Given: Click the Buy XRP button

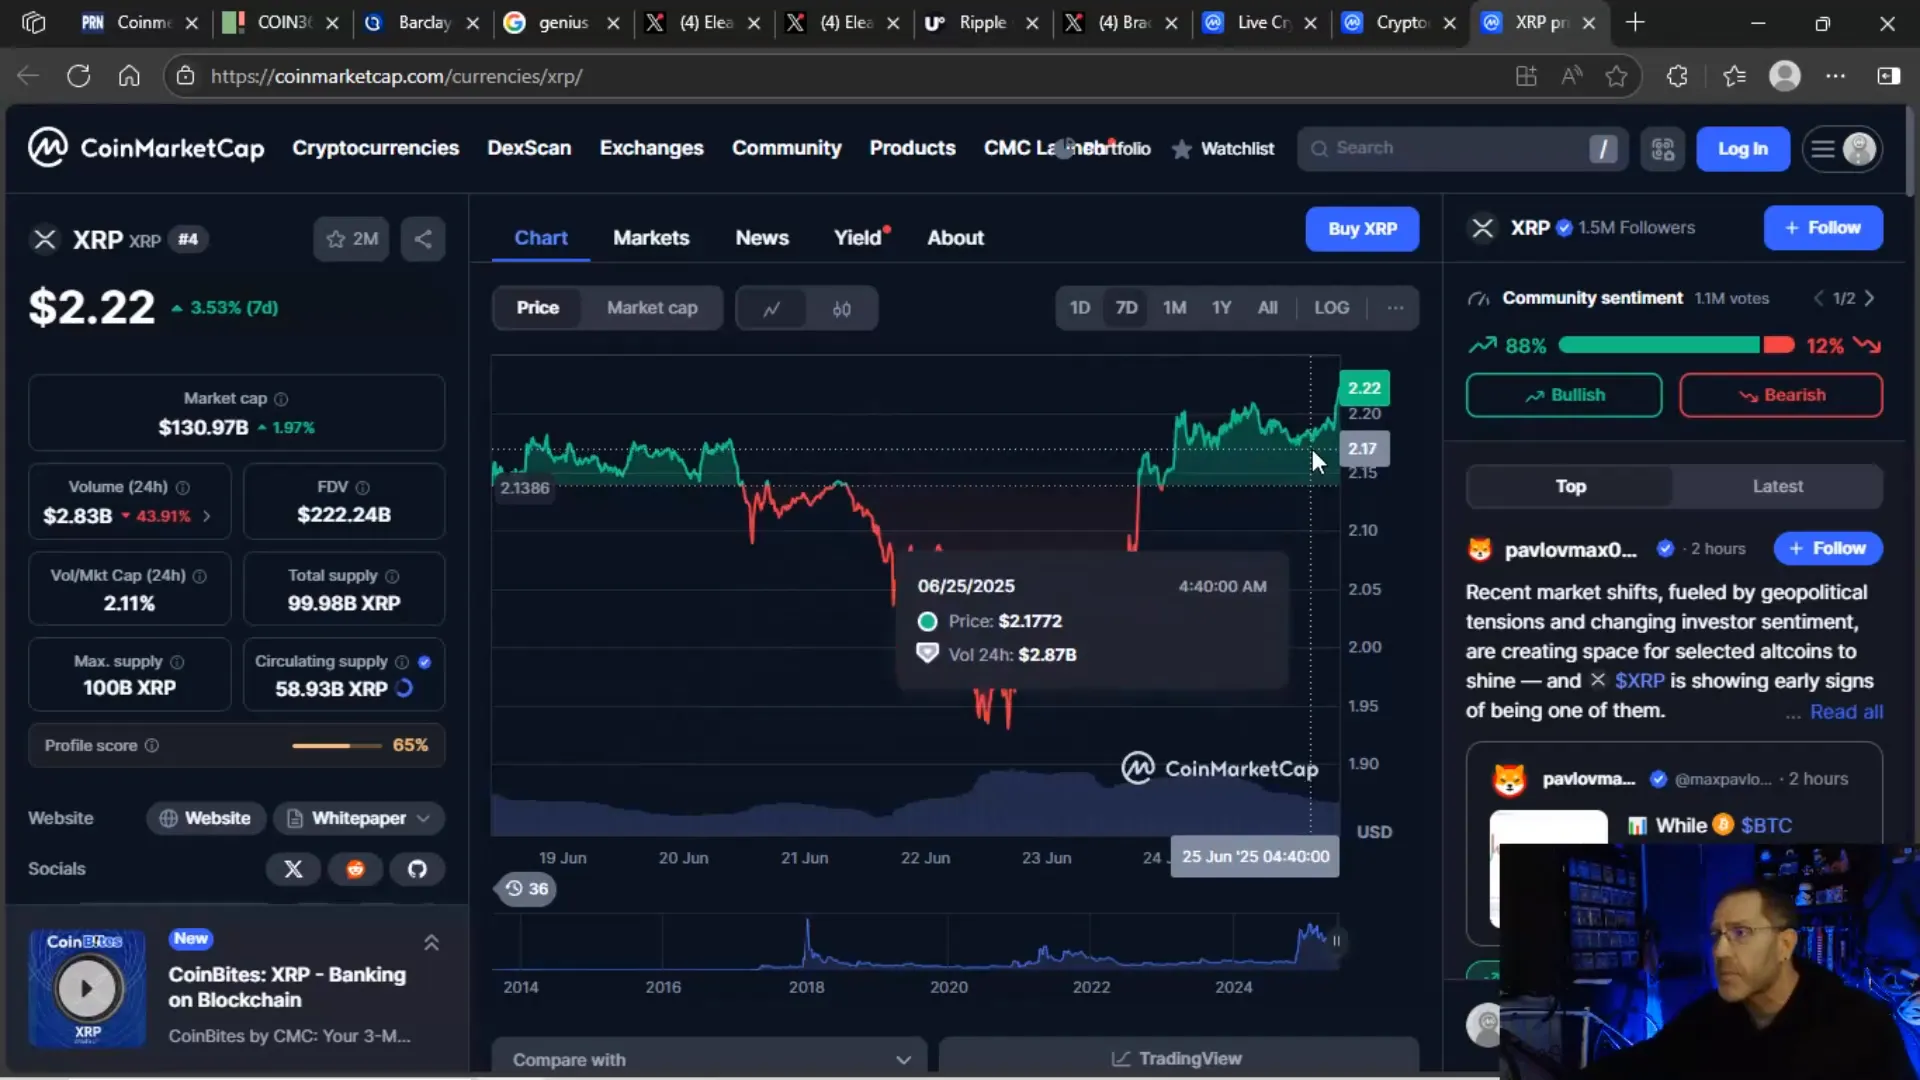Looking at the screenshot, I should click(x=1362, y=229).
